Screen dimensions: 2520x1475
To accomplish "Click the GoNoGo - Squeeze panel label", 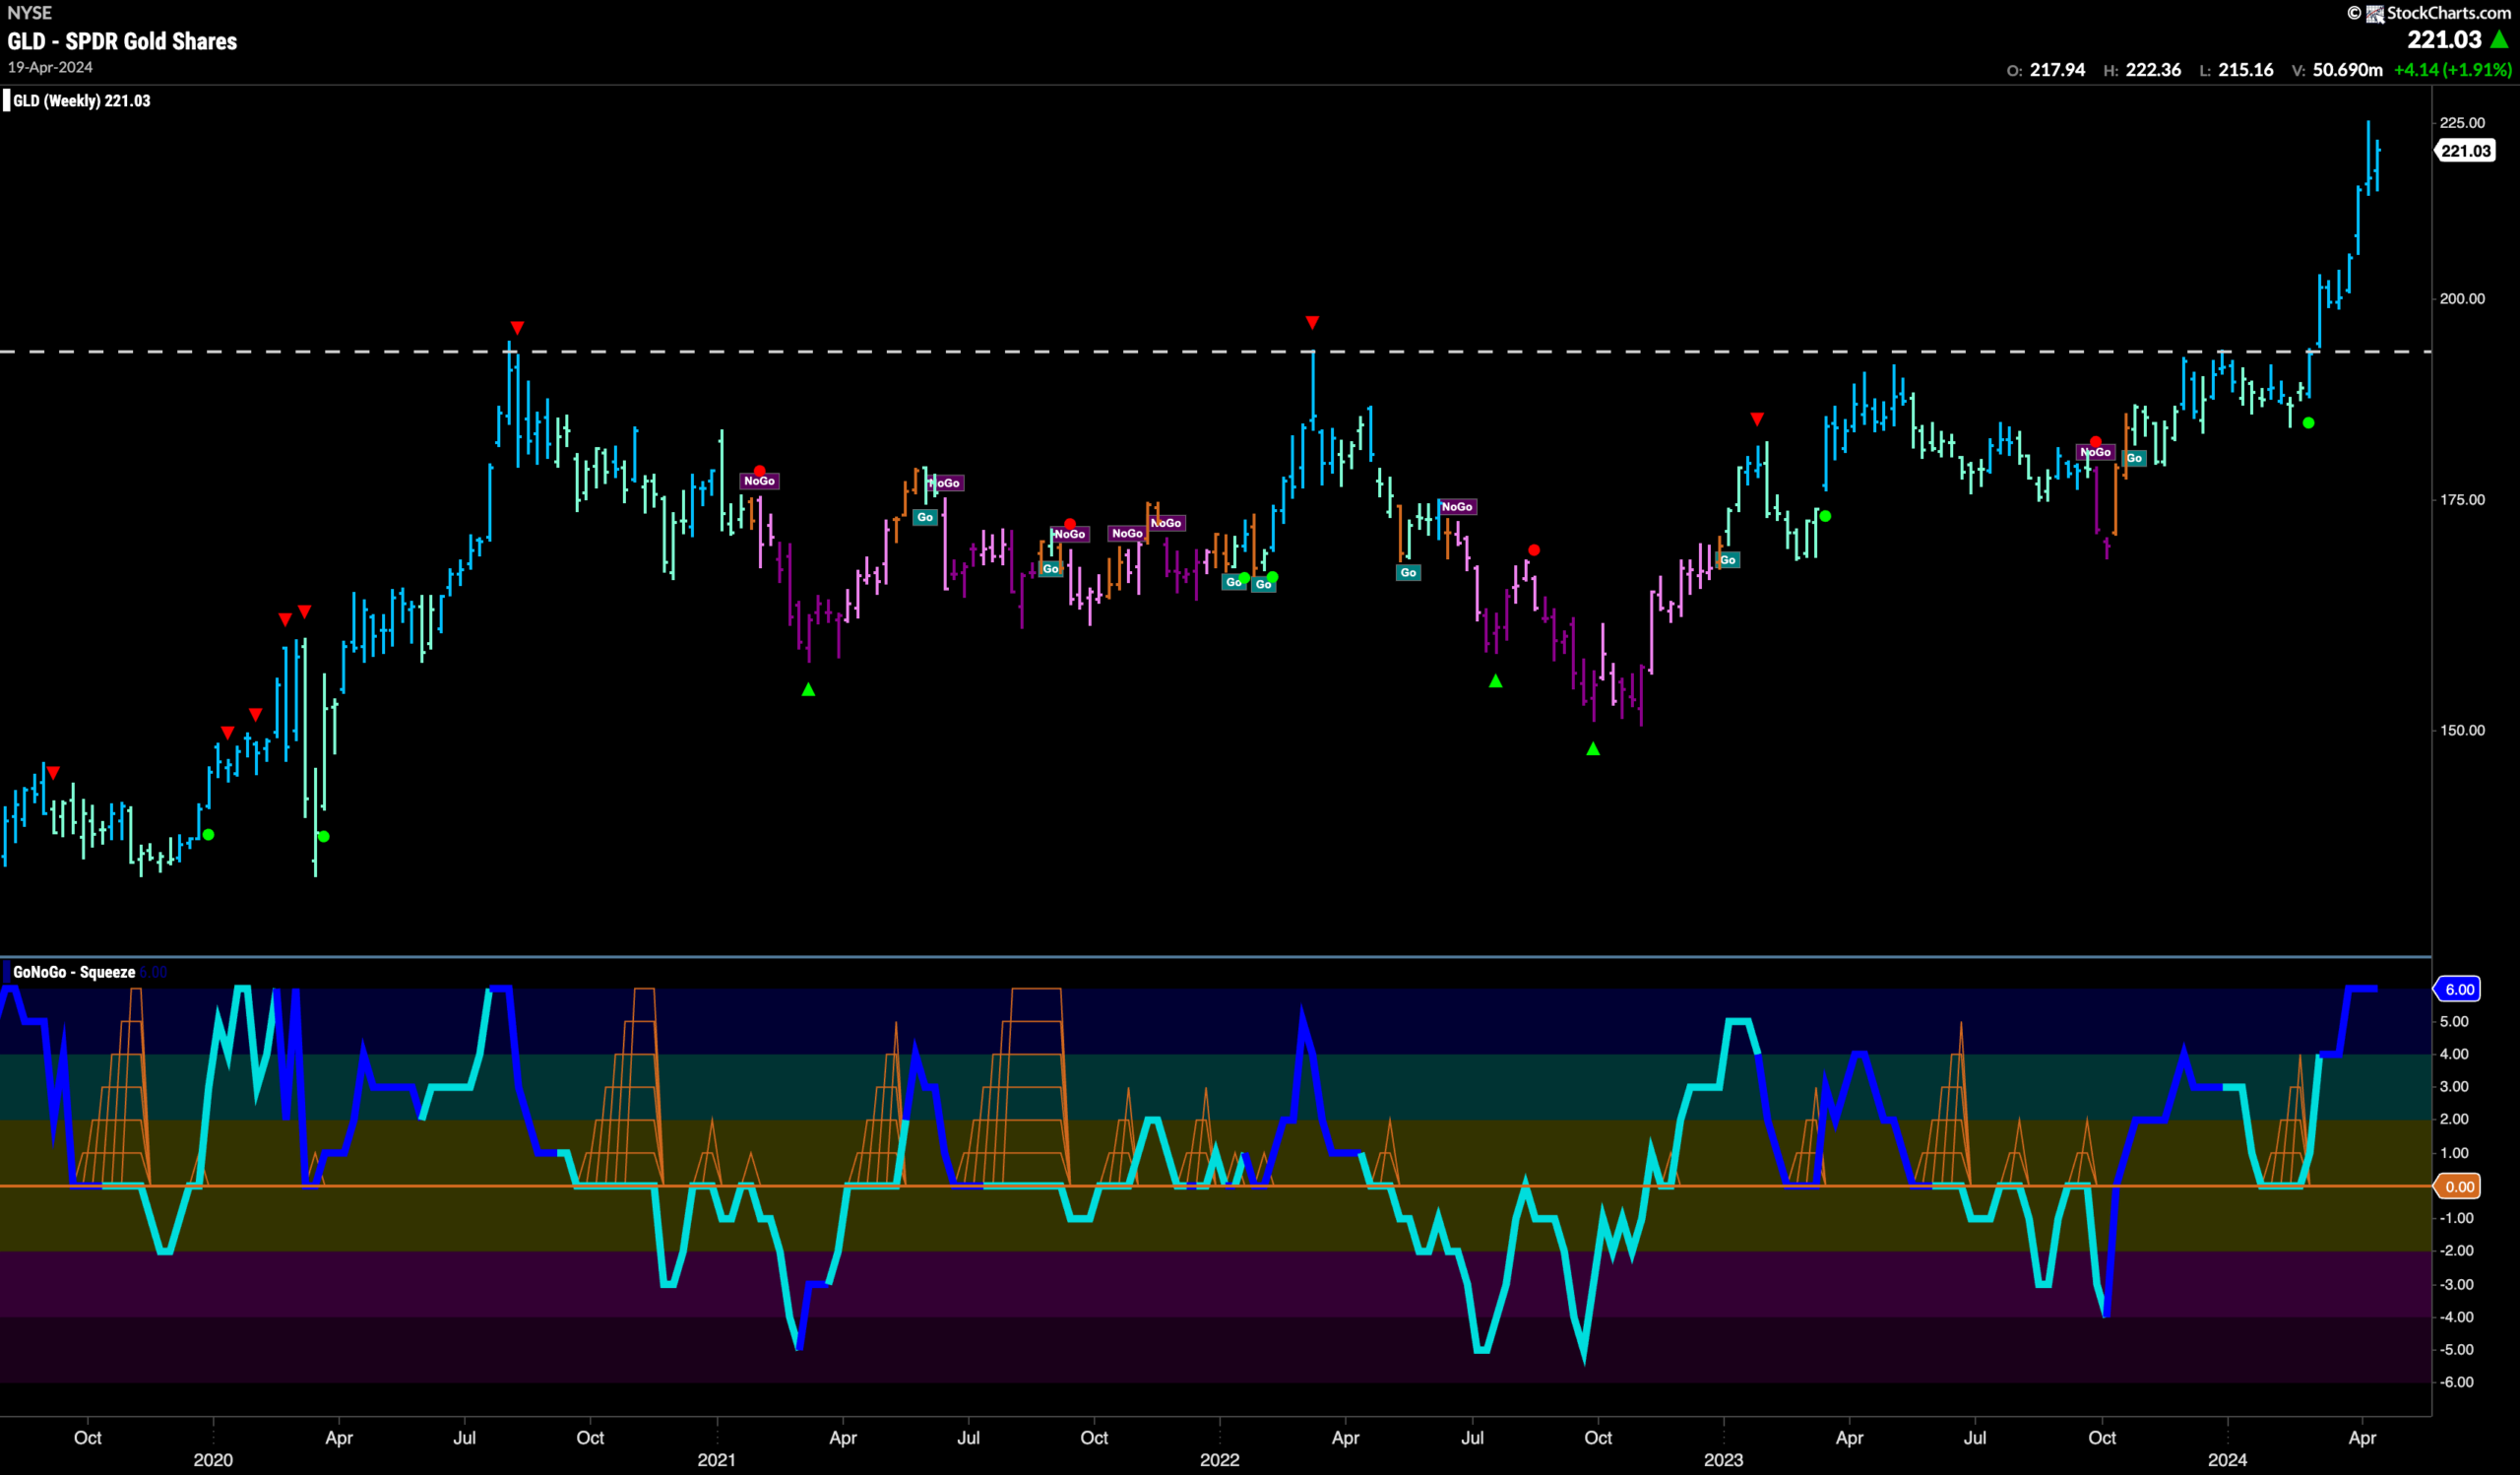I will [74, 972].
